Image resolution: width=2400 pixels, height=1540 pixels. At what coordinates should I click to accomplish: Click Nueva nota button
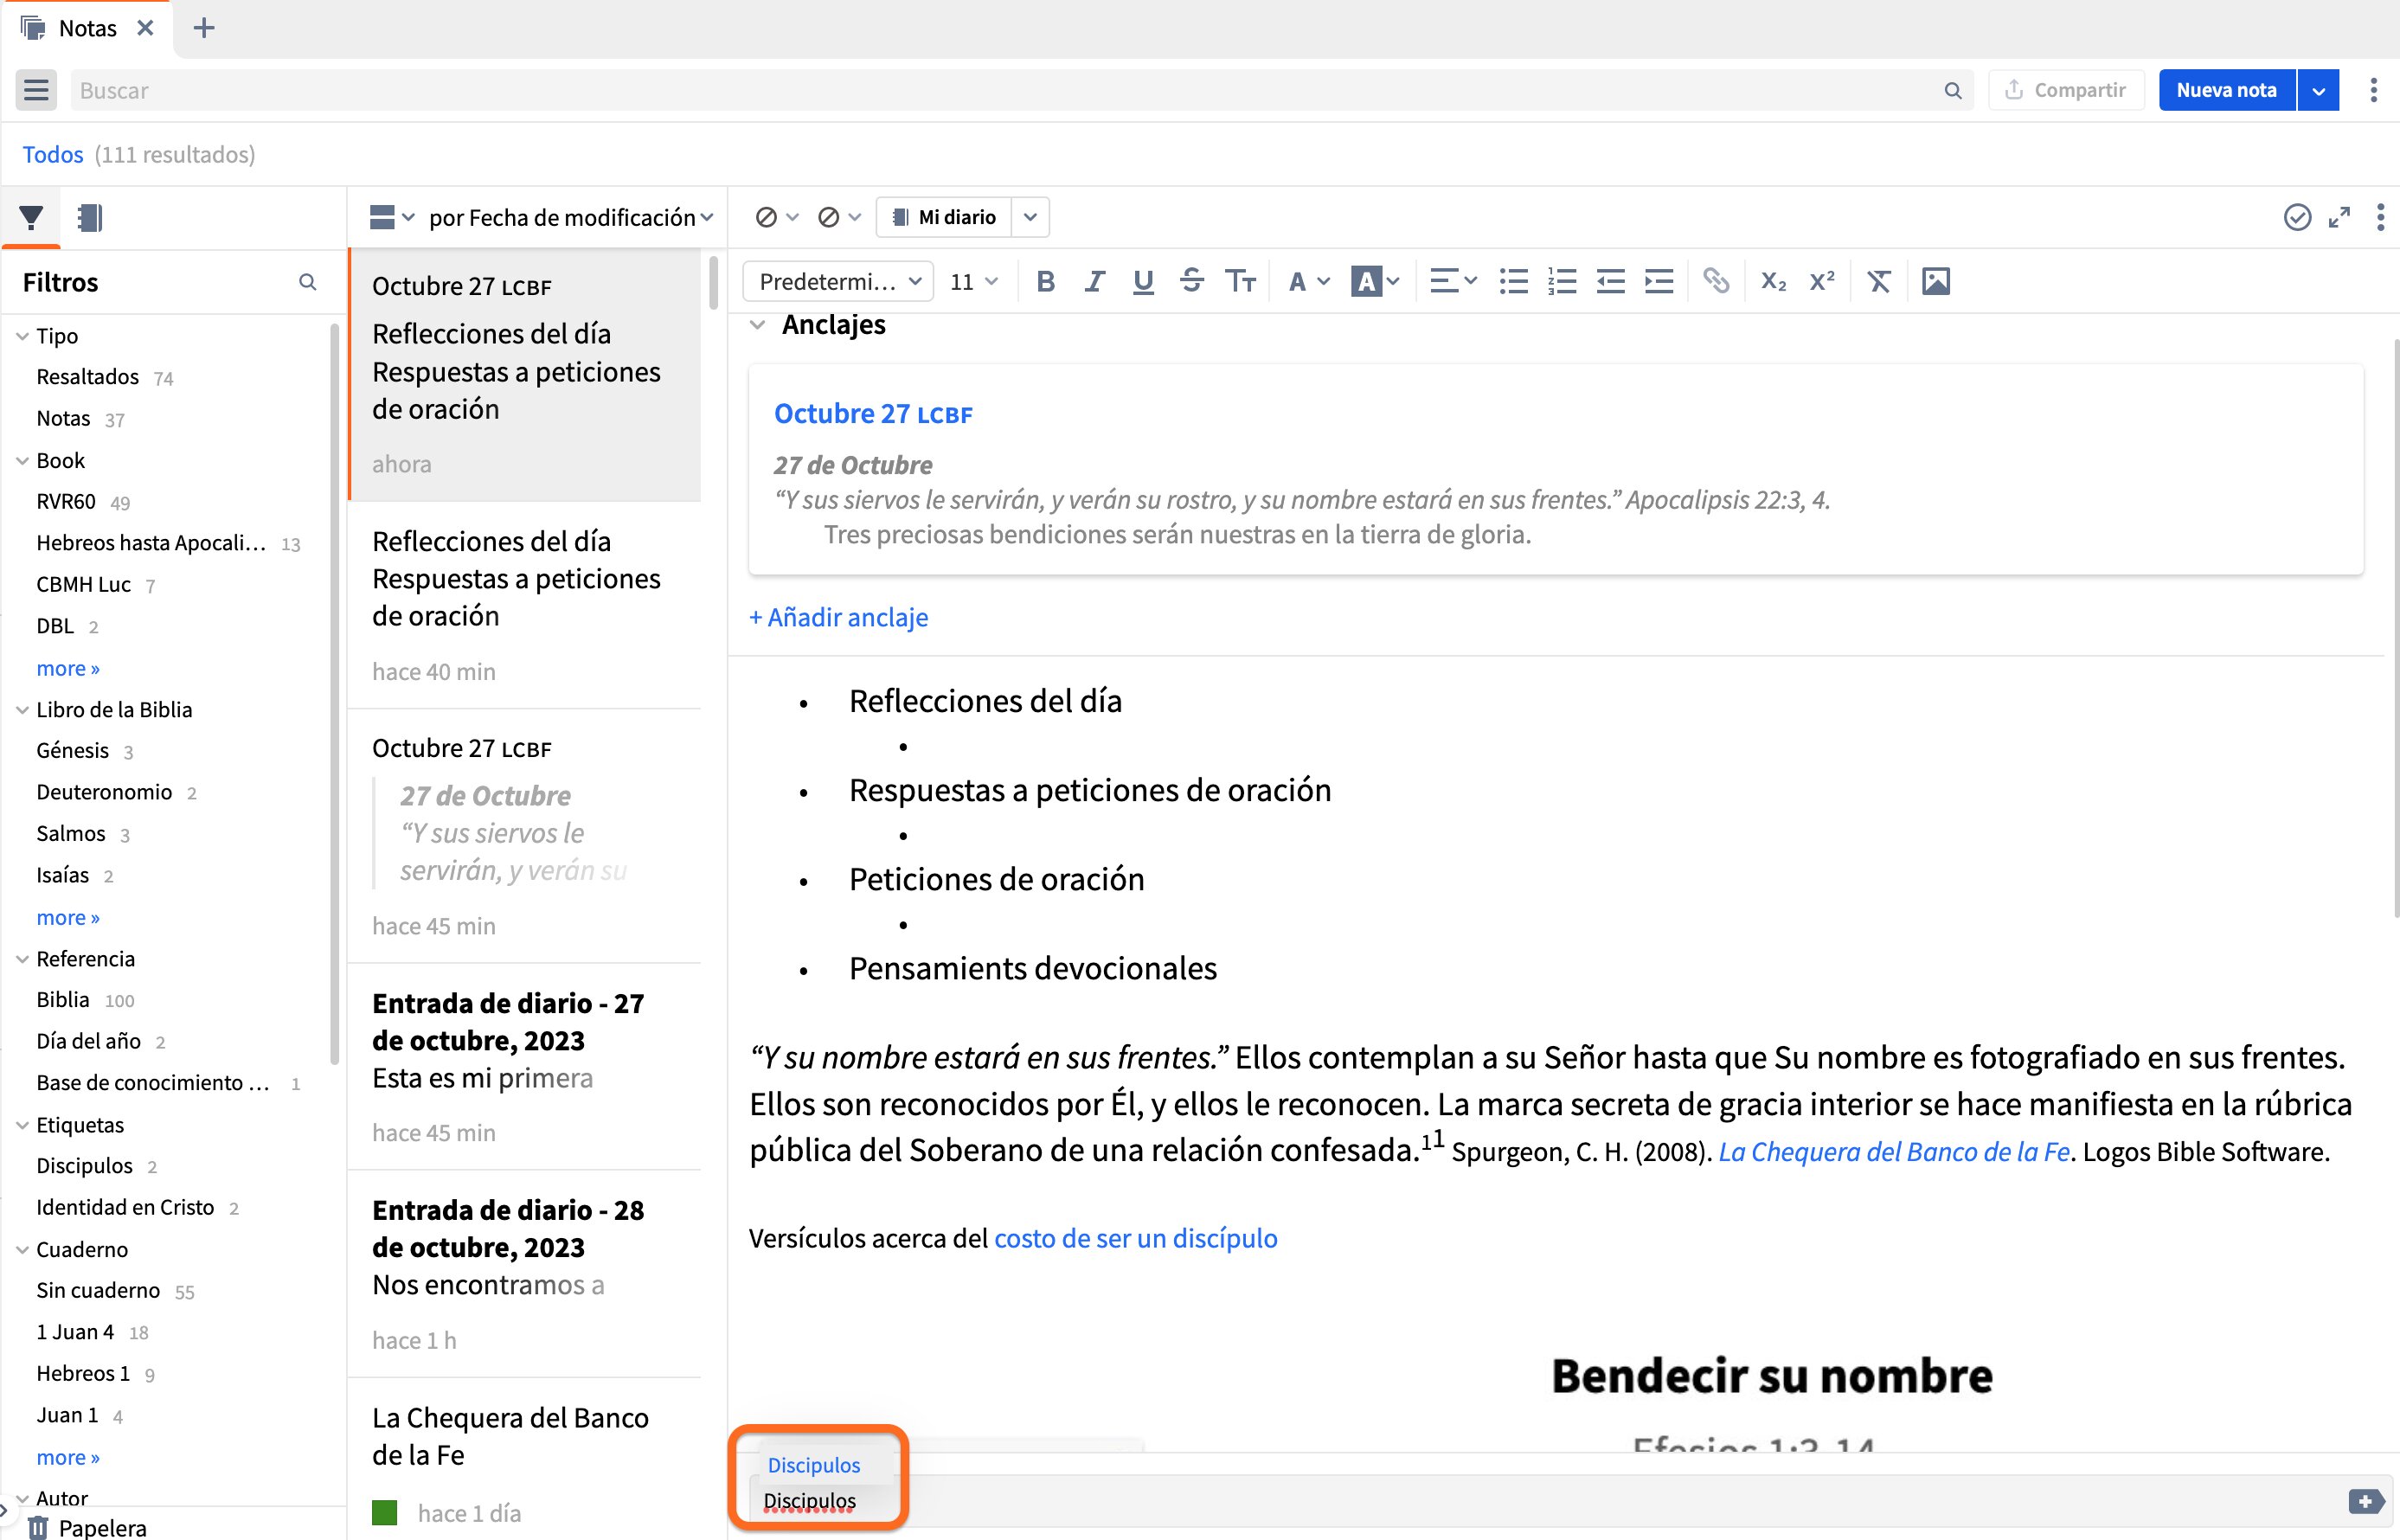tap(2226, 90)
